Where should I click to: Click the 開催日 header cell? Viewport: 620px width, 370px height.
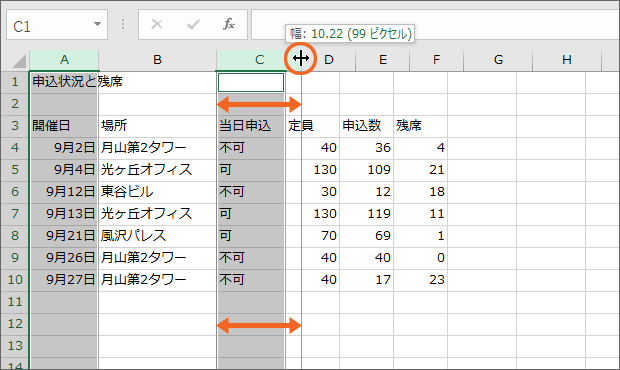click(64, 126)
